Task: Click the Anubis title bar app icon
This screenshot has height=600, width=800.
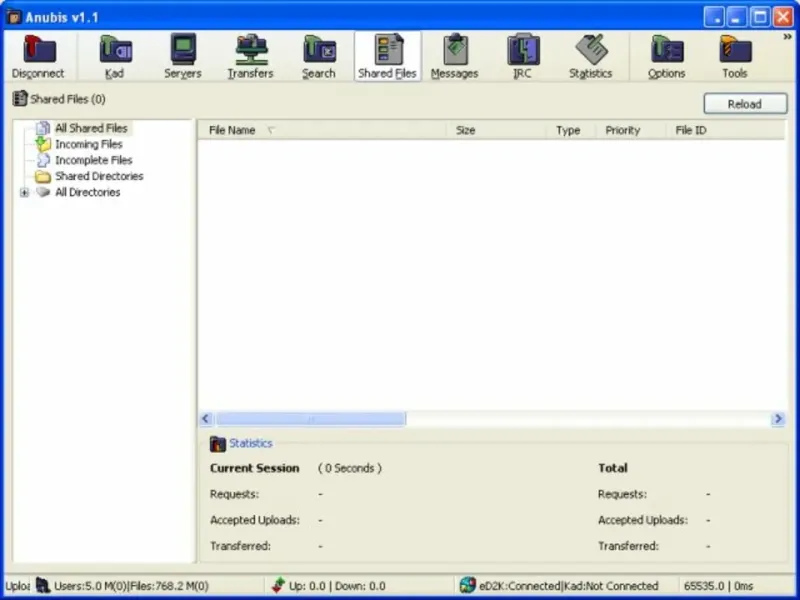Action: click(x=14, y=17)
